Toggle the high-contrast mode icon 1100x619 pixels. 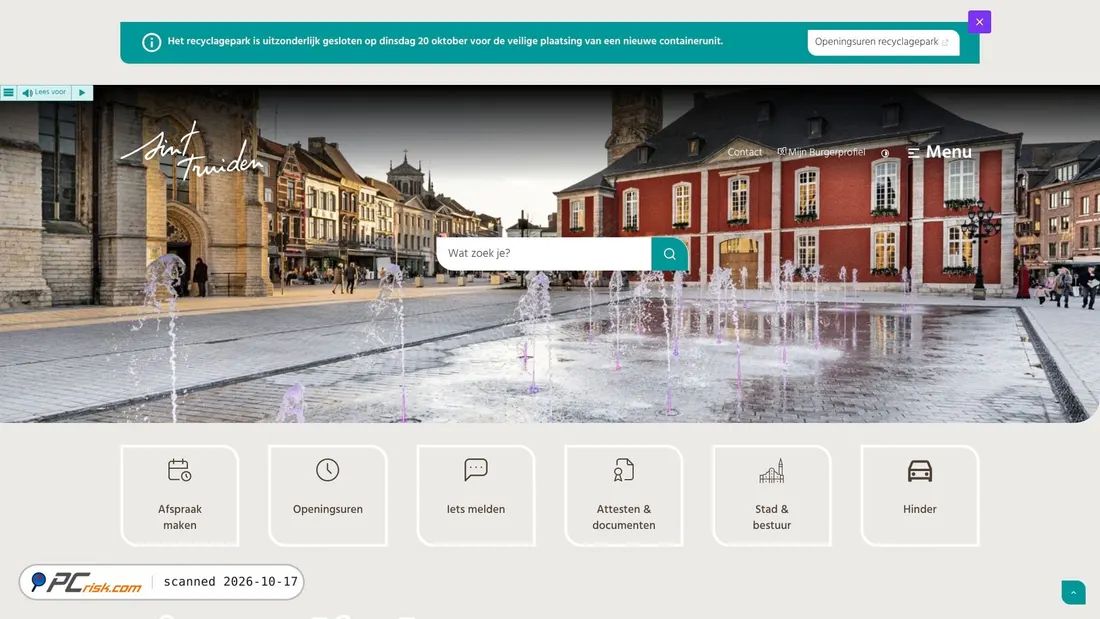[x=885, y=153]
